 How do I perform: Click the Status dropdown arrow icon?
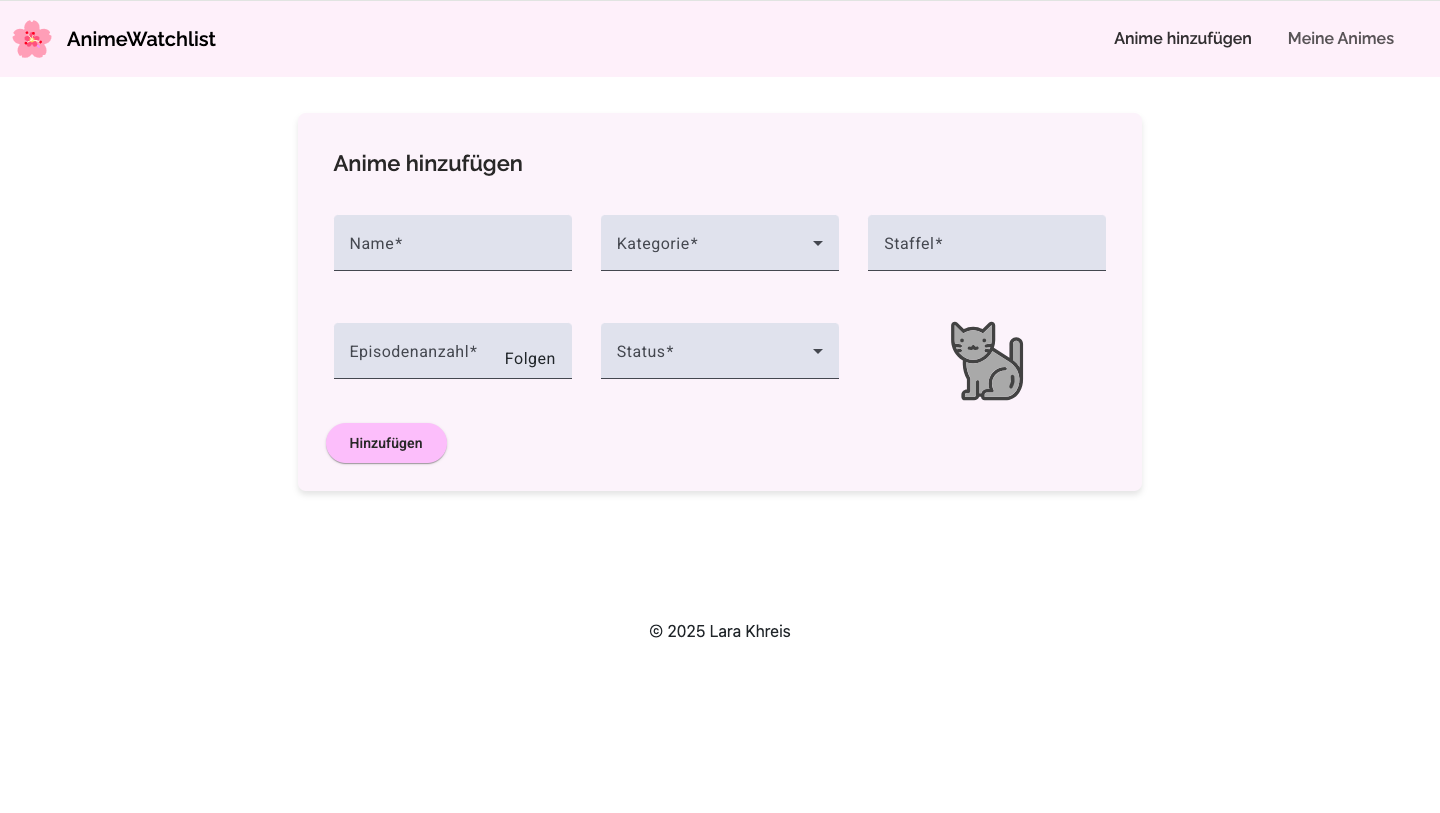coord(818,351)
